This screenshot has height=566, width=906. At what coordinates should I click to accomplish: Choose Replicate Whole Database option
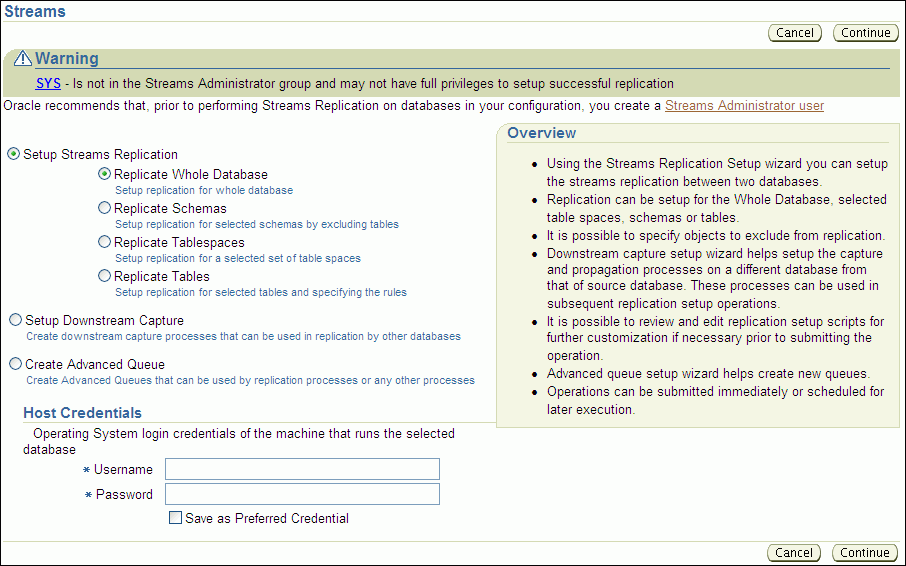[105, 174]
